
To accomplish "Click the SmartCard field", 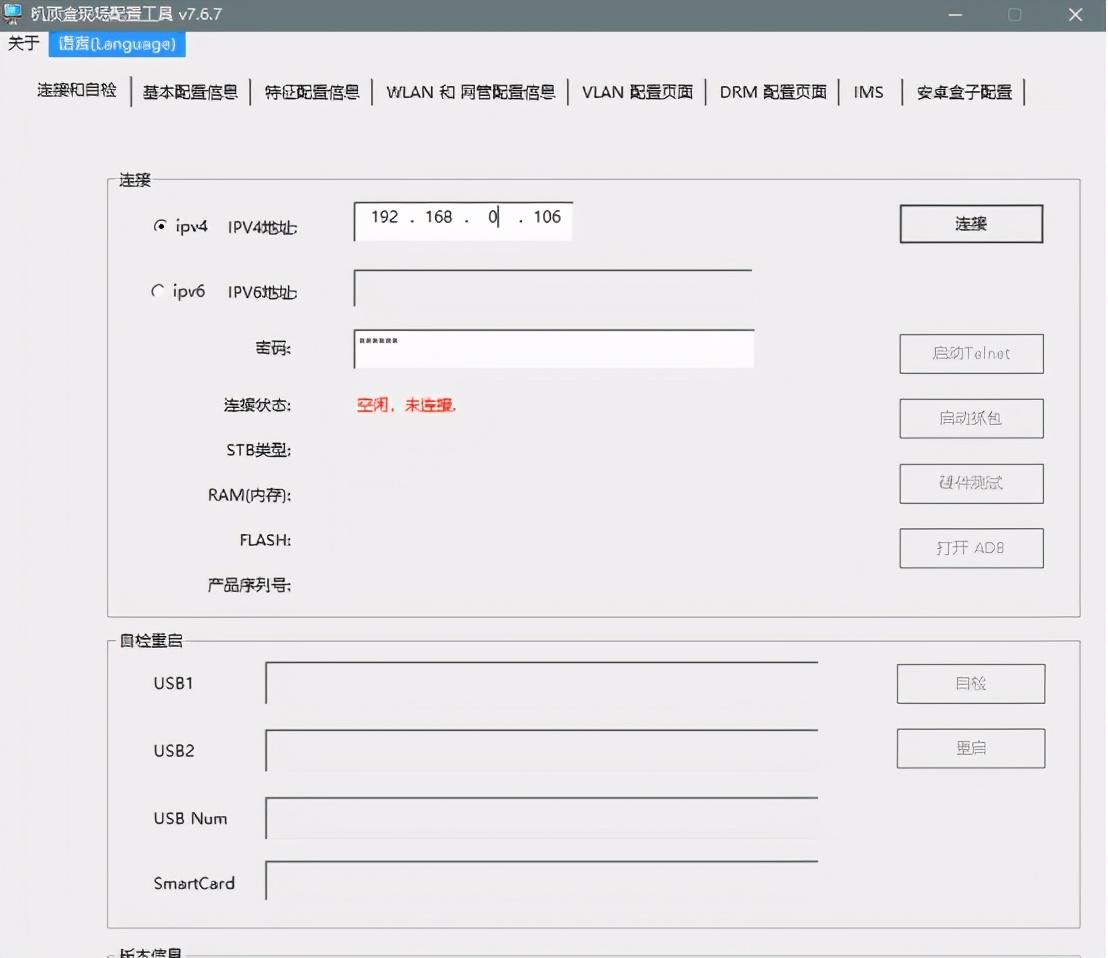I will 542,880.
